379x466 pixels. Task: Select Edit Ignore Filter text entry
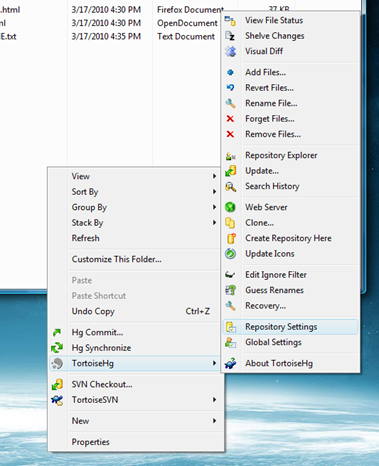click(x=276, y=275)
